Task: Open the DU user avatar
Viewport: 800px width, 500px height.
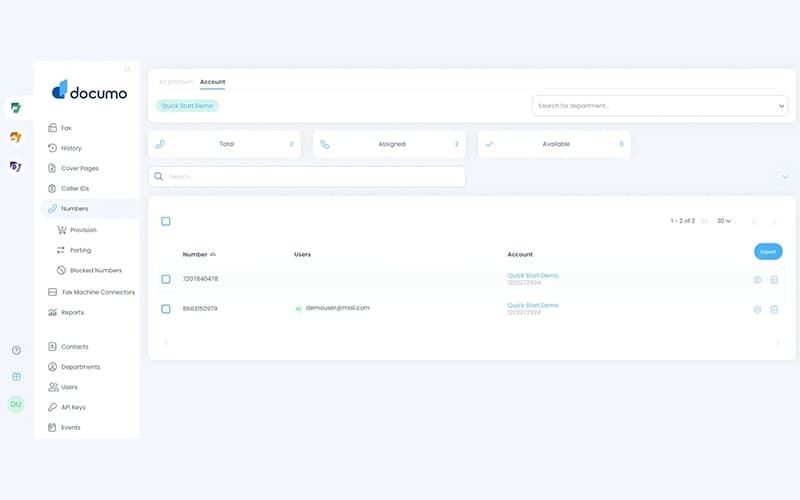Action: click(x=16, y=404)
